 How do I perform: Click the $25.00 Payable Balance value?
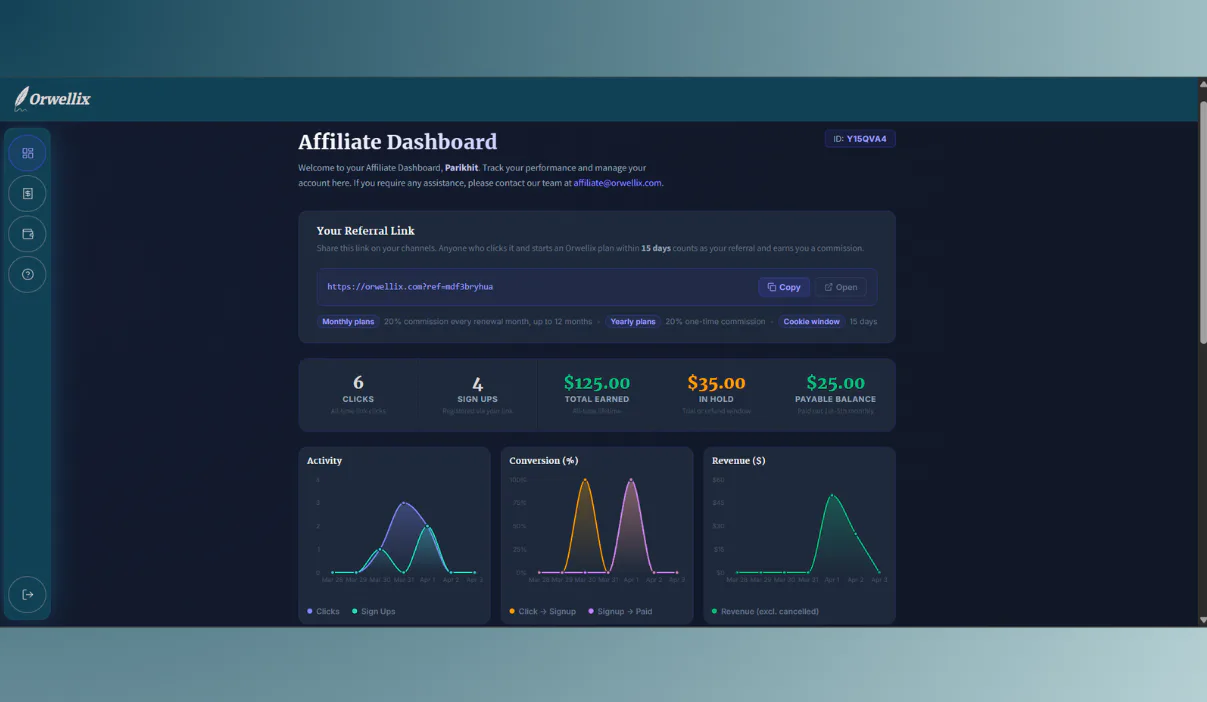(835, 383)
